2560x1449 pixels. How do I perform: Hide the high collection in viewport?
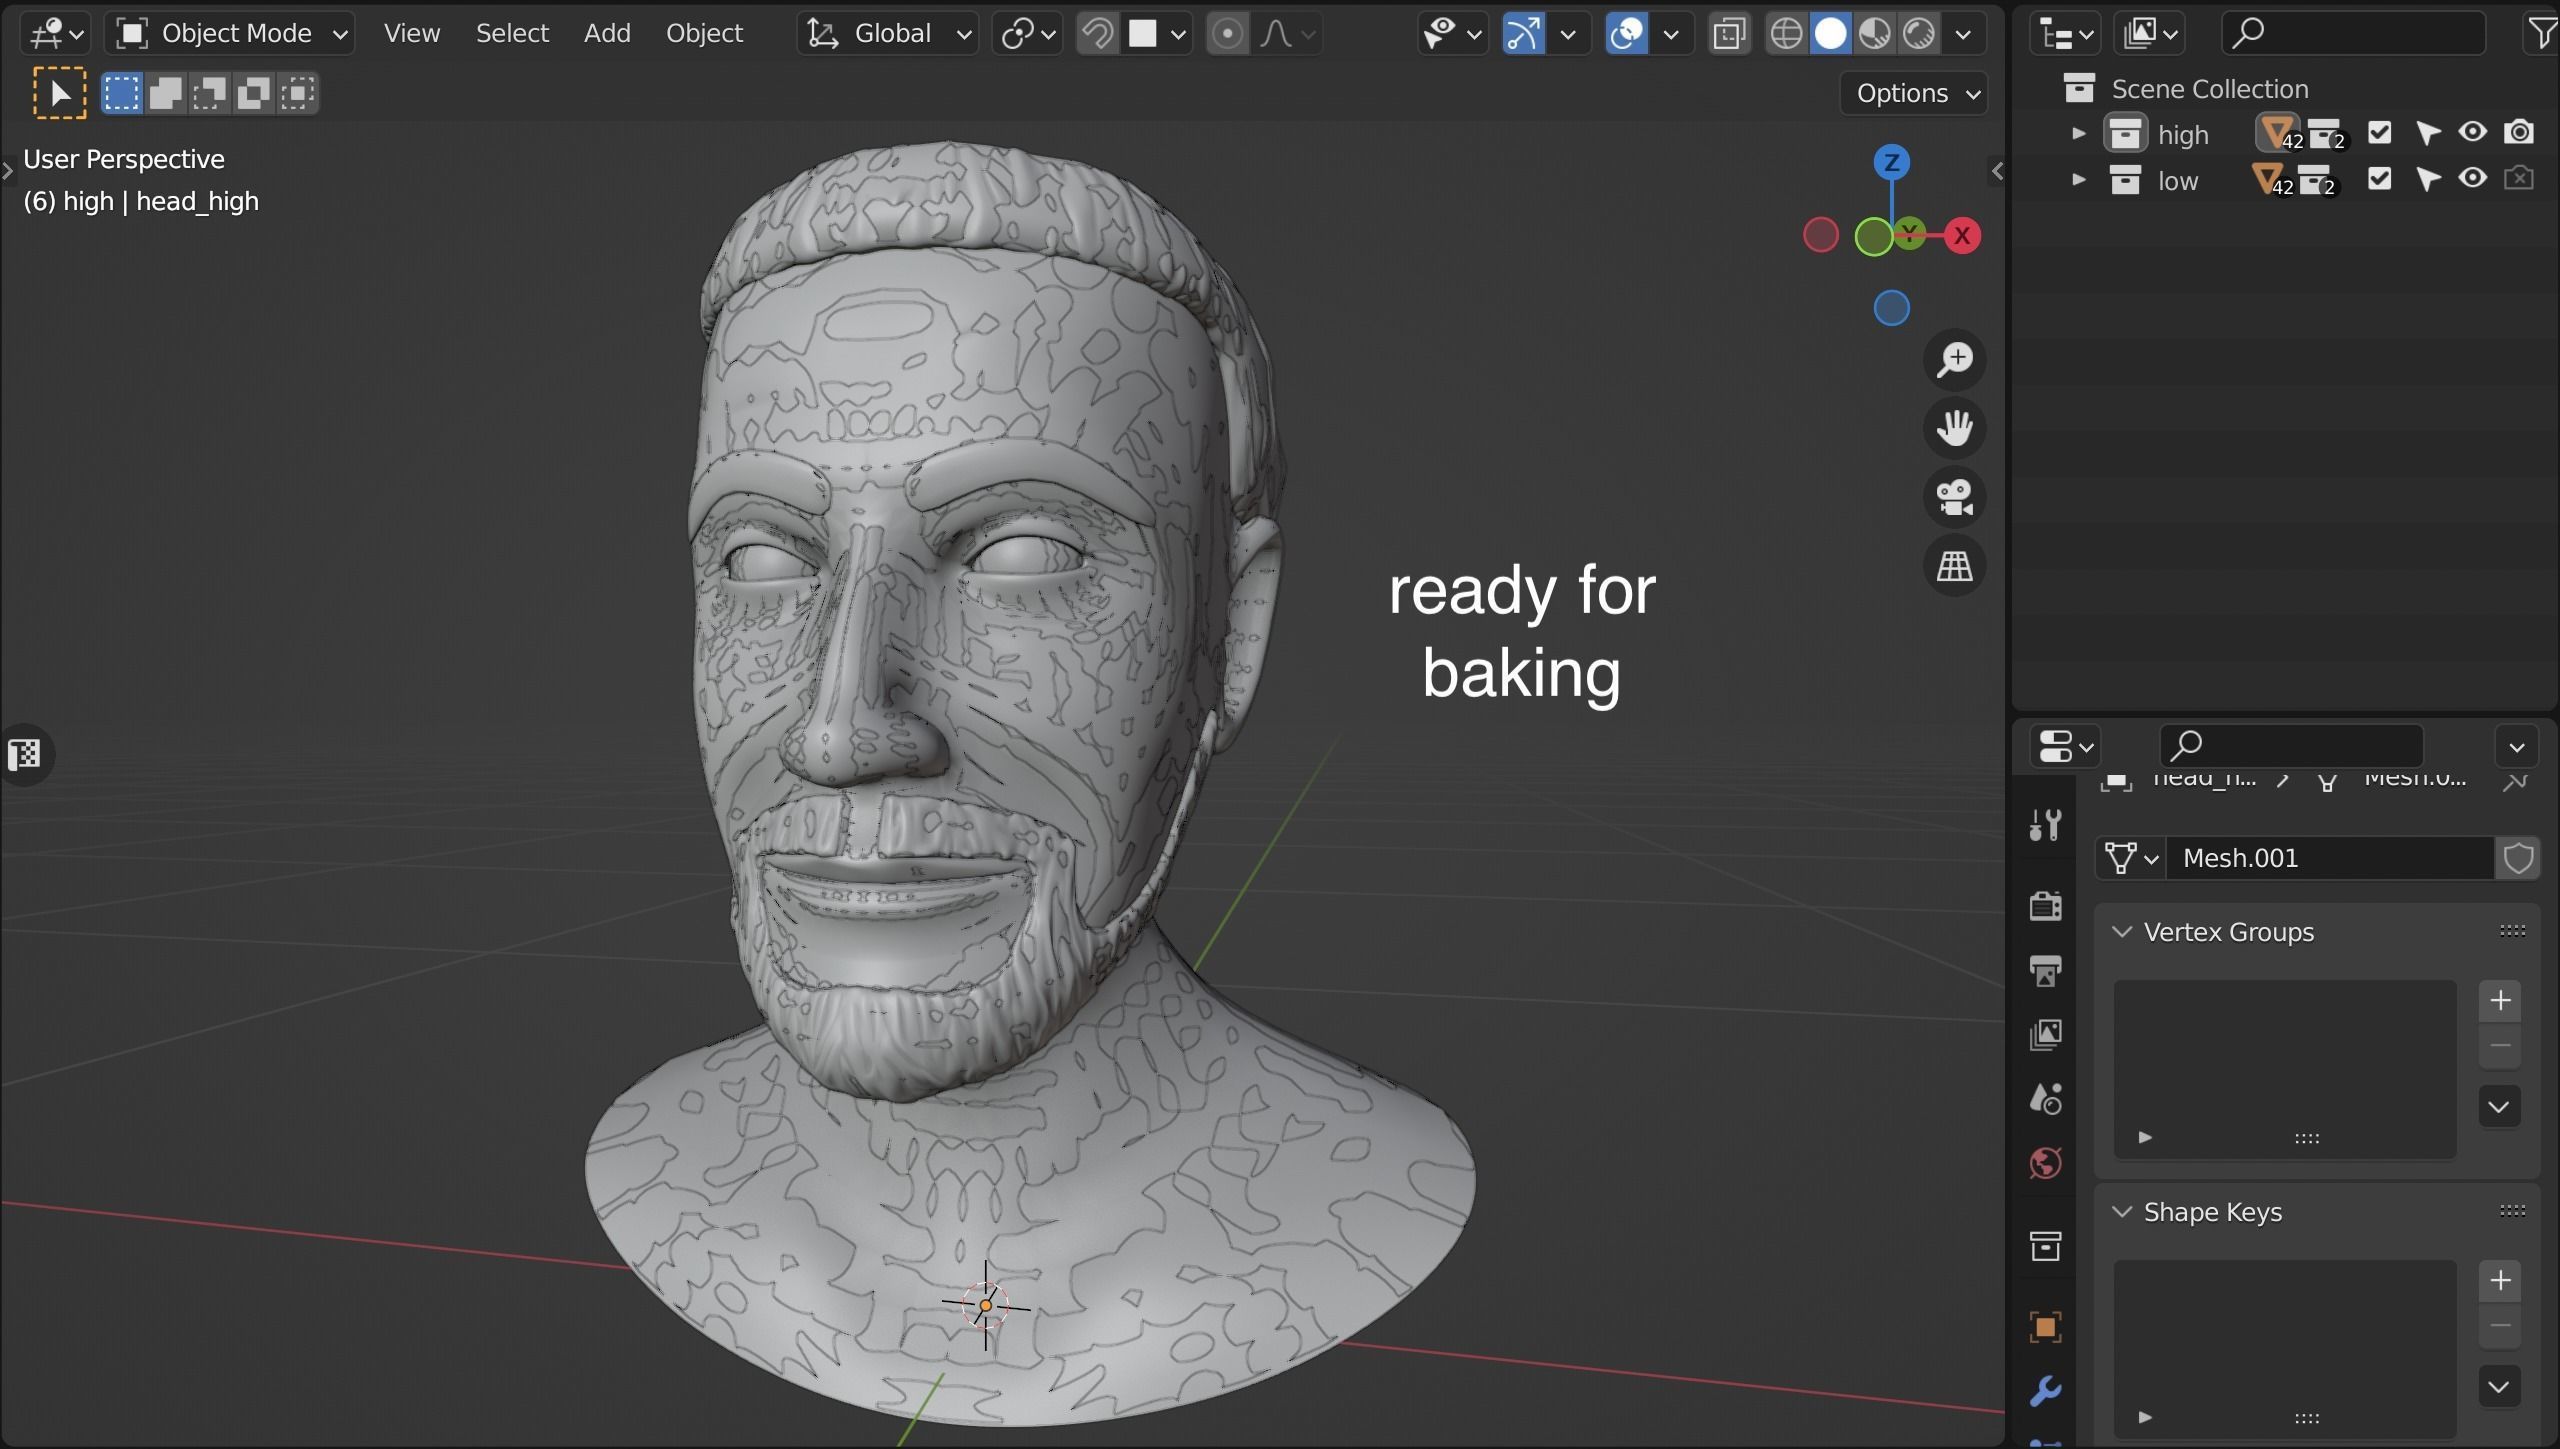(x=2473, y=132)
